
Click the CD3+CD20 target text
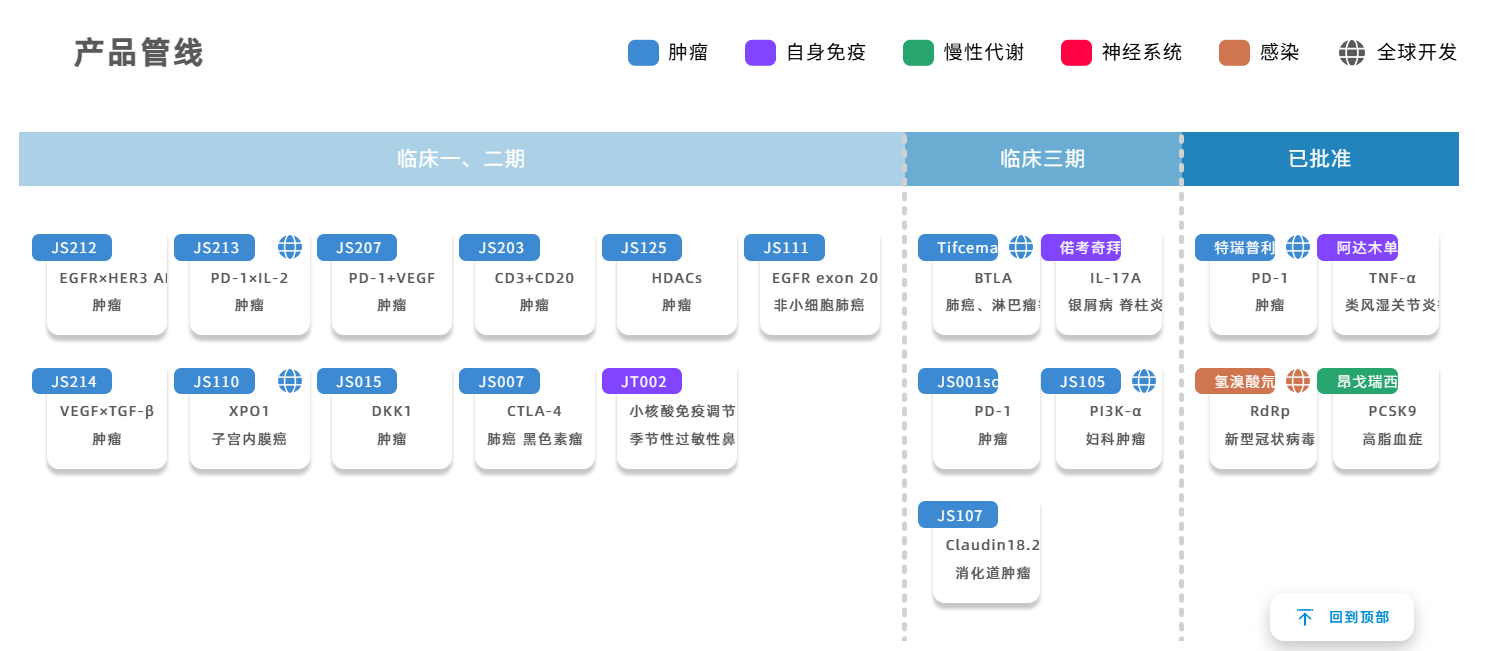(x=534, y=278)
